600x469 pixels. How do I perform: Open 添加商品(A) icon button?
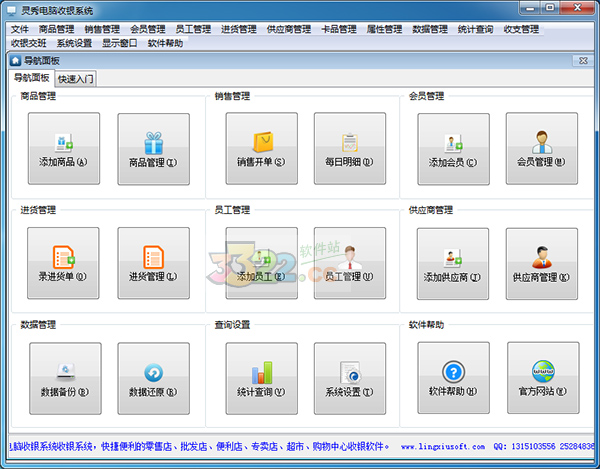(64, 148)
